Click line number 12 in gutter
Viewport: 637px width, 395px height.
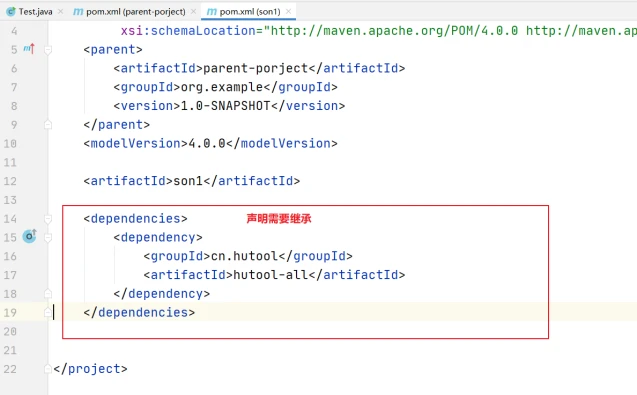tap(10, 181)
